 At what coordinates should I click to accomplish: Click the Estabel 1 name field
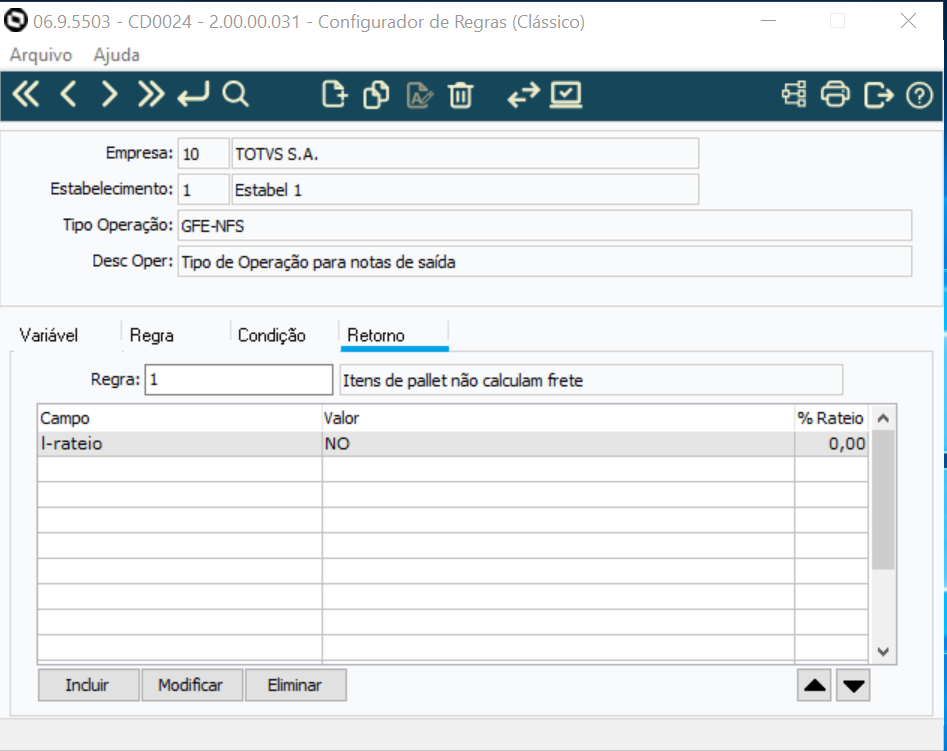click(x=465, y=190)
